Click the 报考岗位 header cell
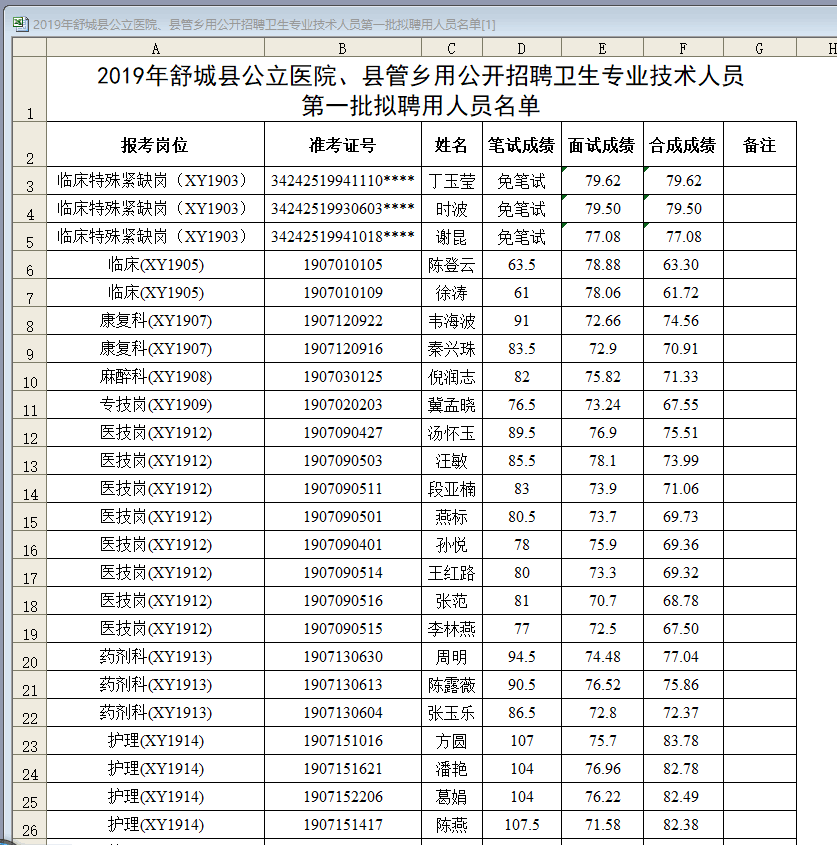Viewport: 837px width, 845px height. (x=156, y=144)
